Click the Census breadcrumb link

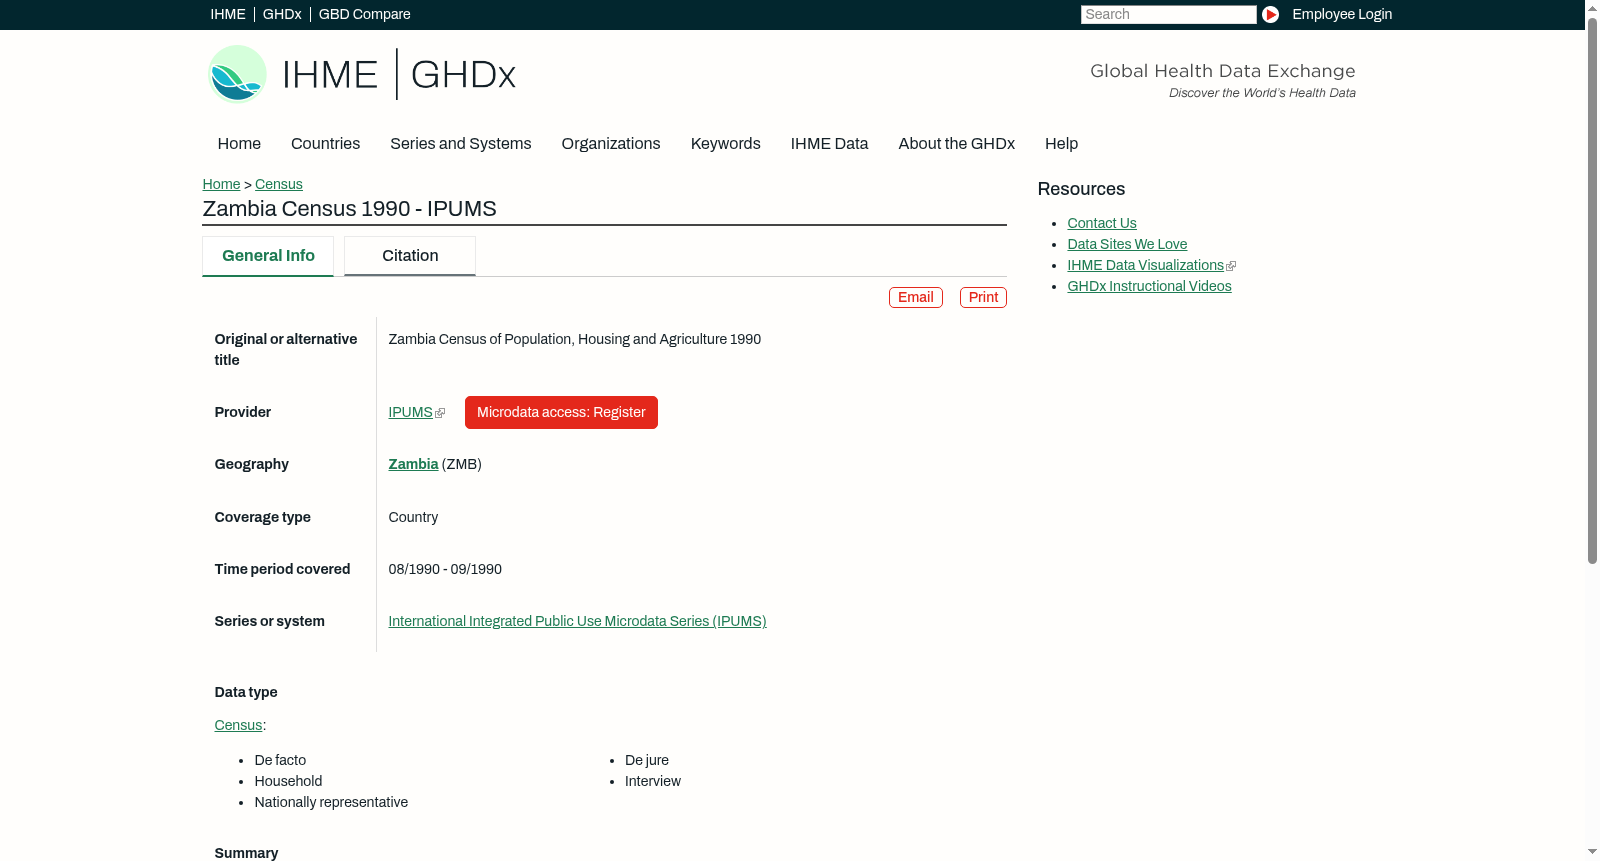pyautogui.click(x=279, y=184)
